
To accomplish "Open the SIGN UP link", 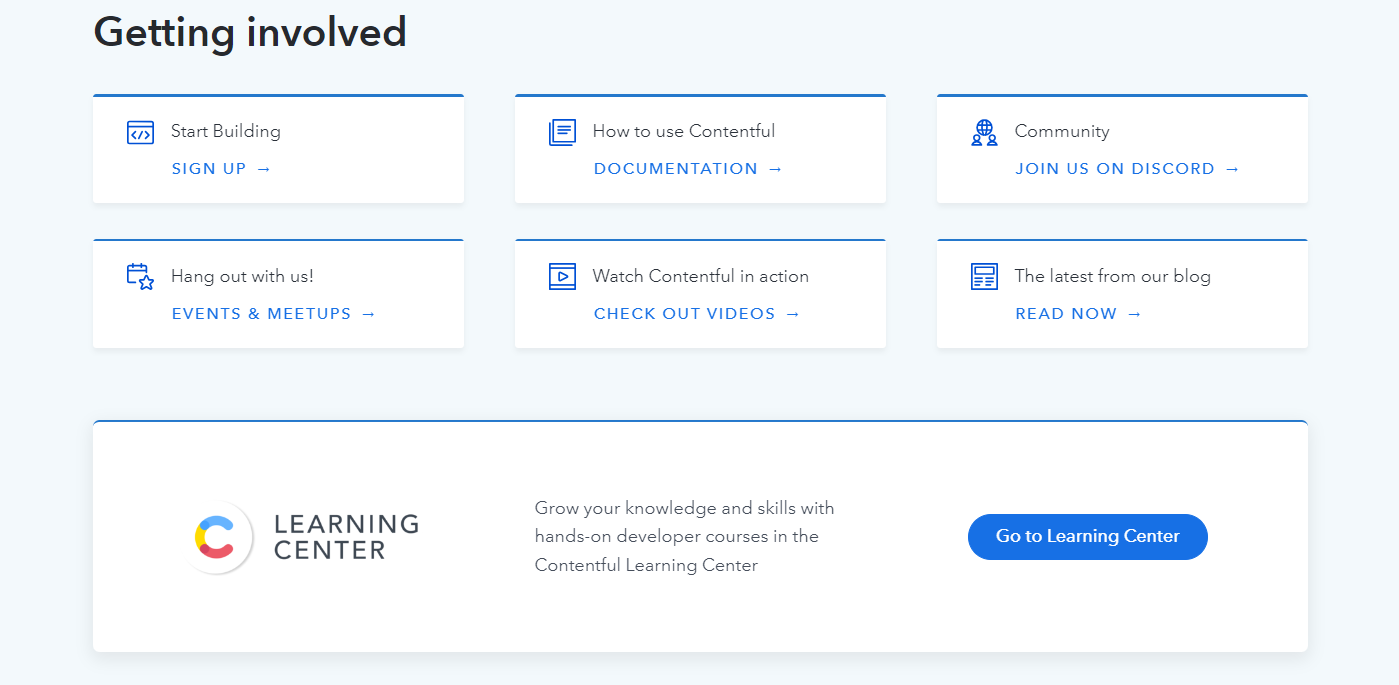I will click(x=221, y=169).
